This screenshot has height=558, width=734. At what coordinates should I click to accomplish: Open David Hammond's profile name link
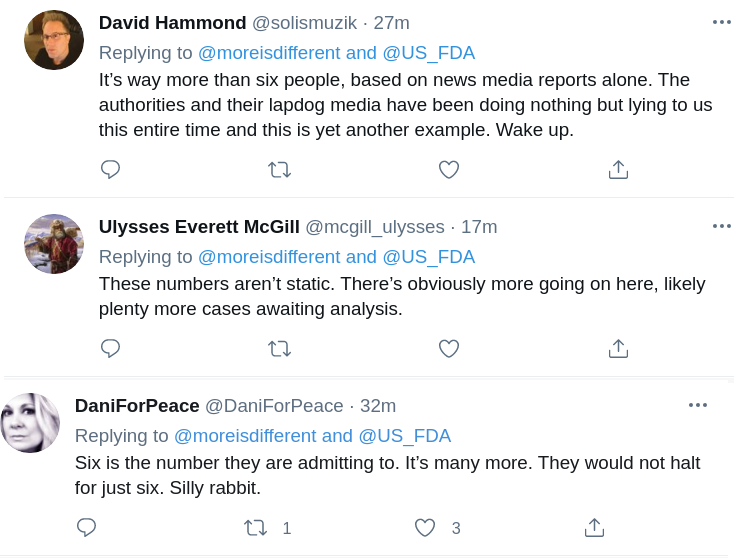tap(172, 23)
